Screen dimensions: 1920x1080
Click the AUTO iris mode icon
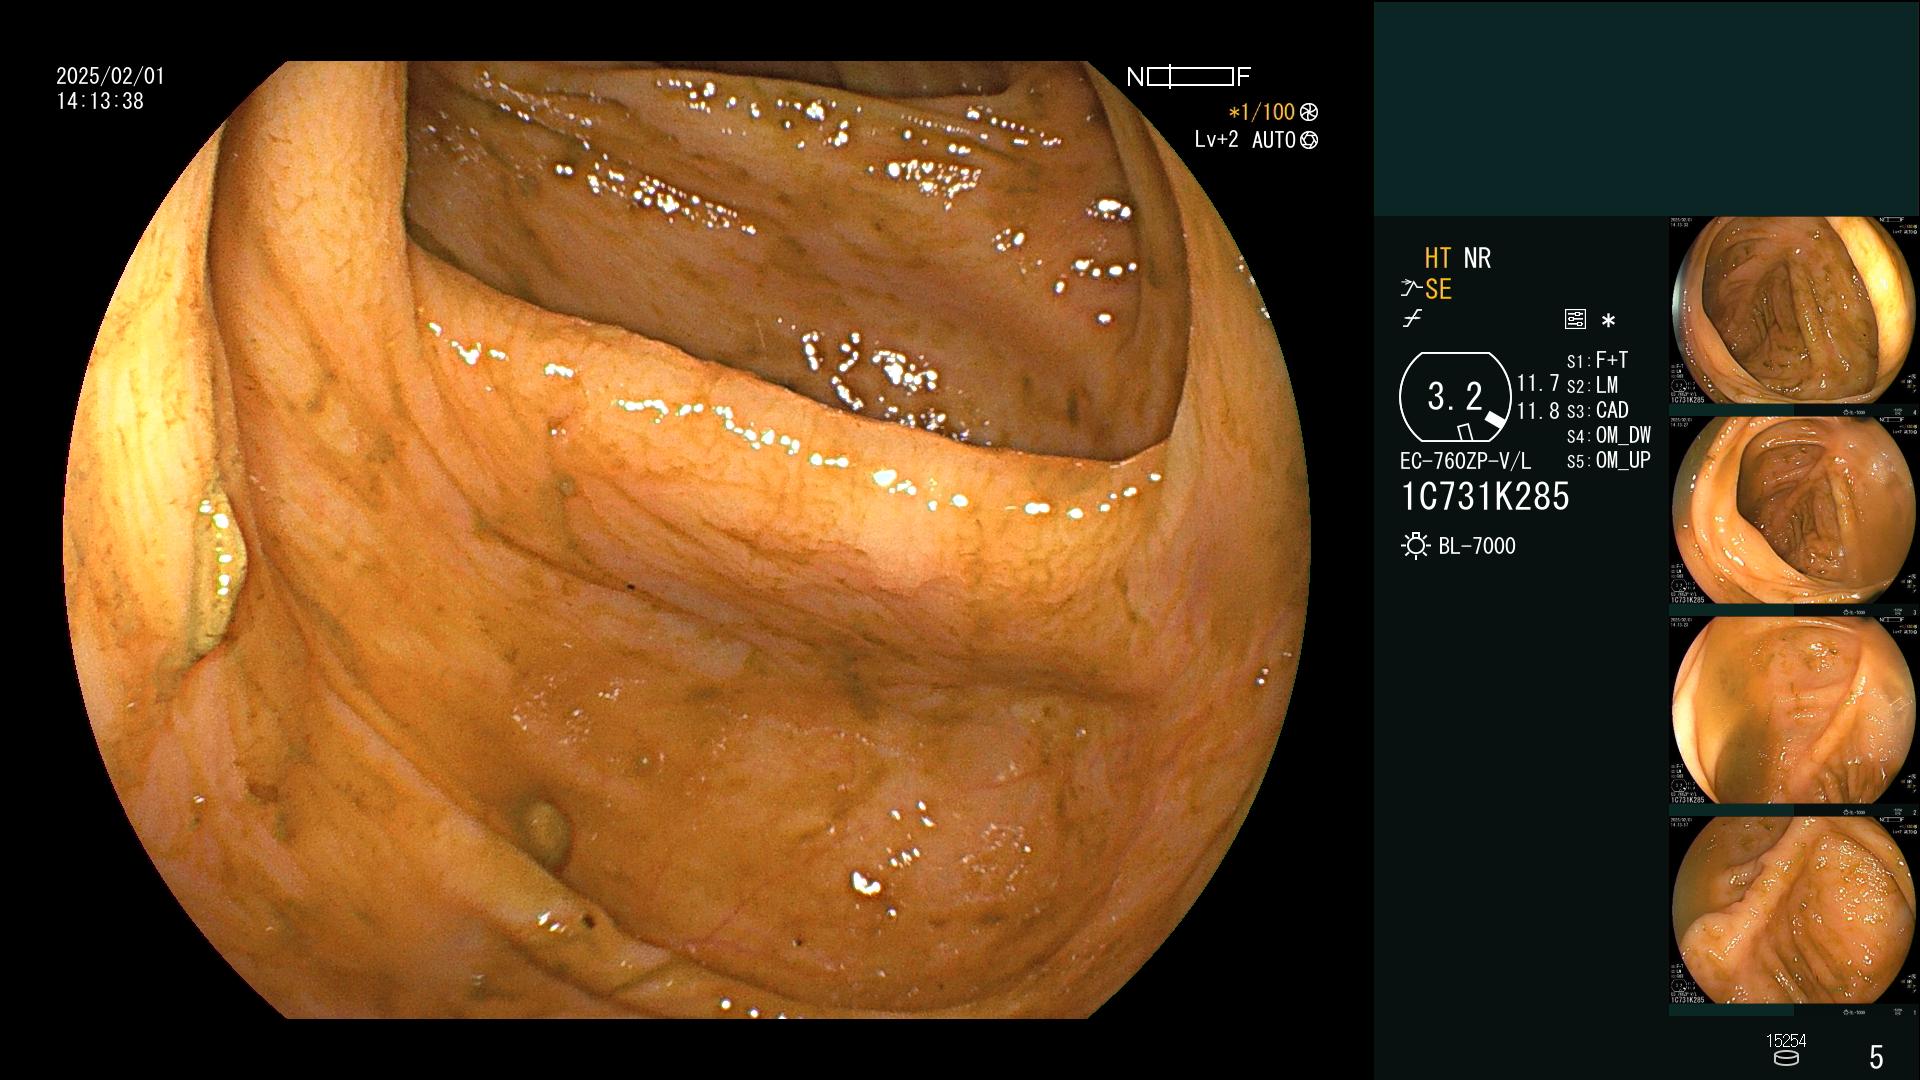[x=1308, y=141]
